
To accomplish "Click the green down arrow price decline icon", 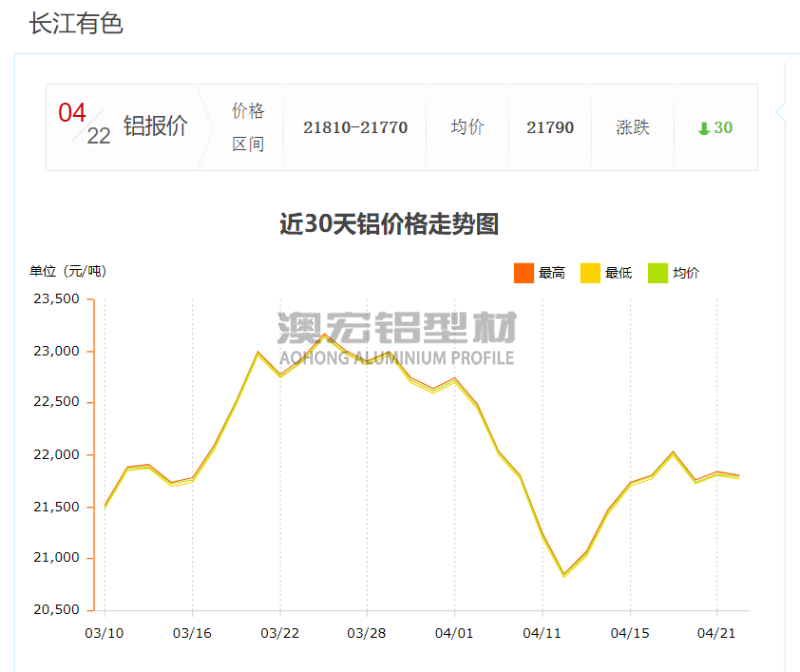I will 704,128.
